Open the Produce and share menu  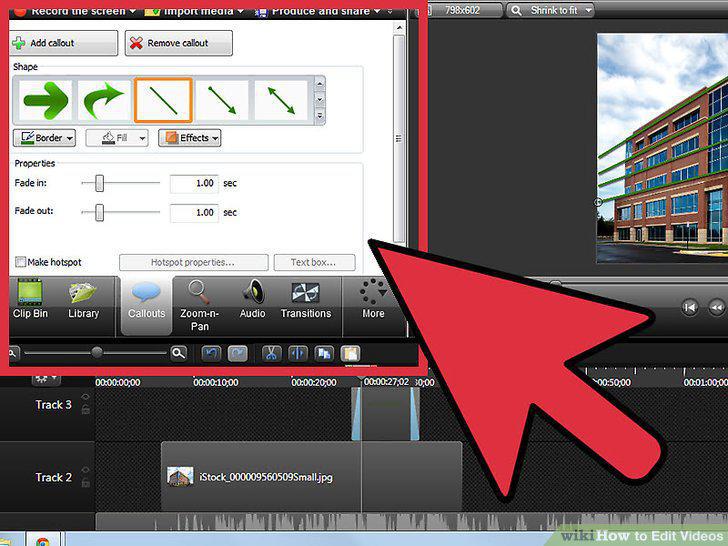coord(320,10)
